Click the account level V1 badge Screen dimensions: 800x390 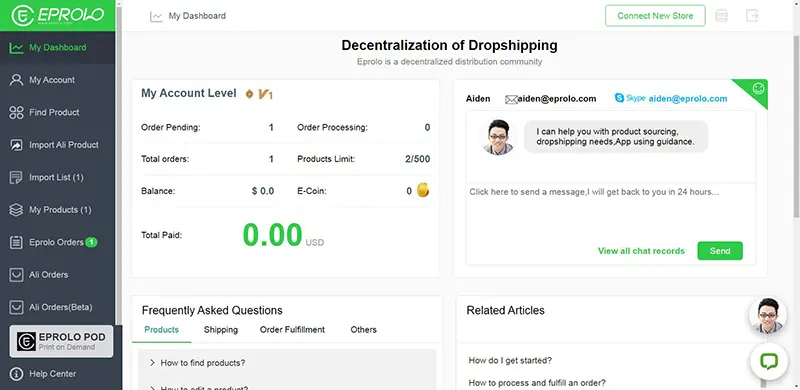coord(259,94)
